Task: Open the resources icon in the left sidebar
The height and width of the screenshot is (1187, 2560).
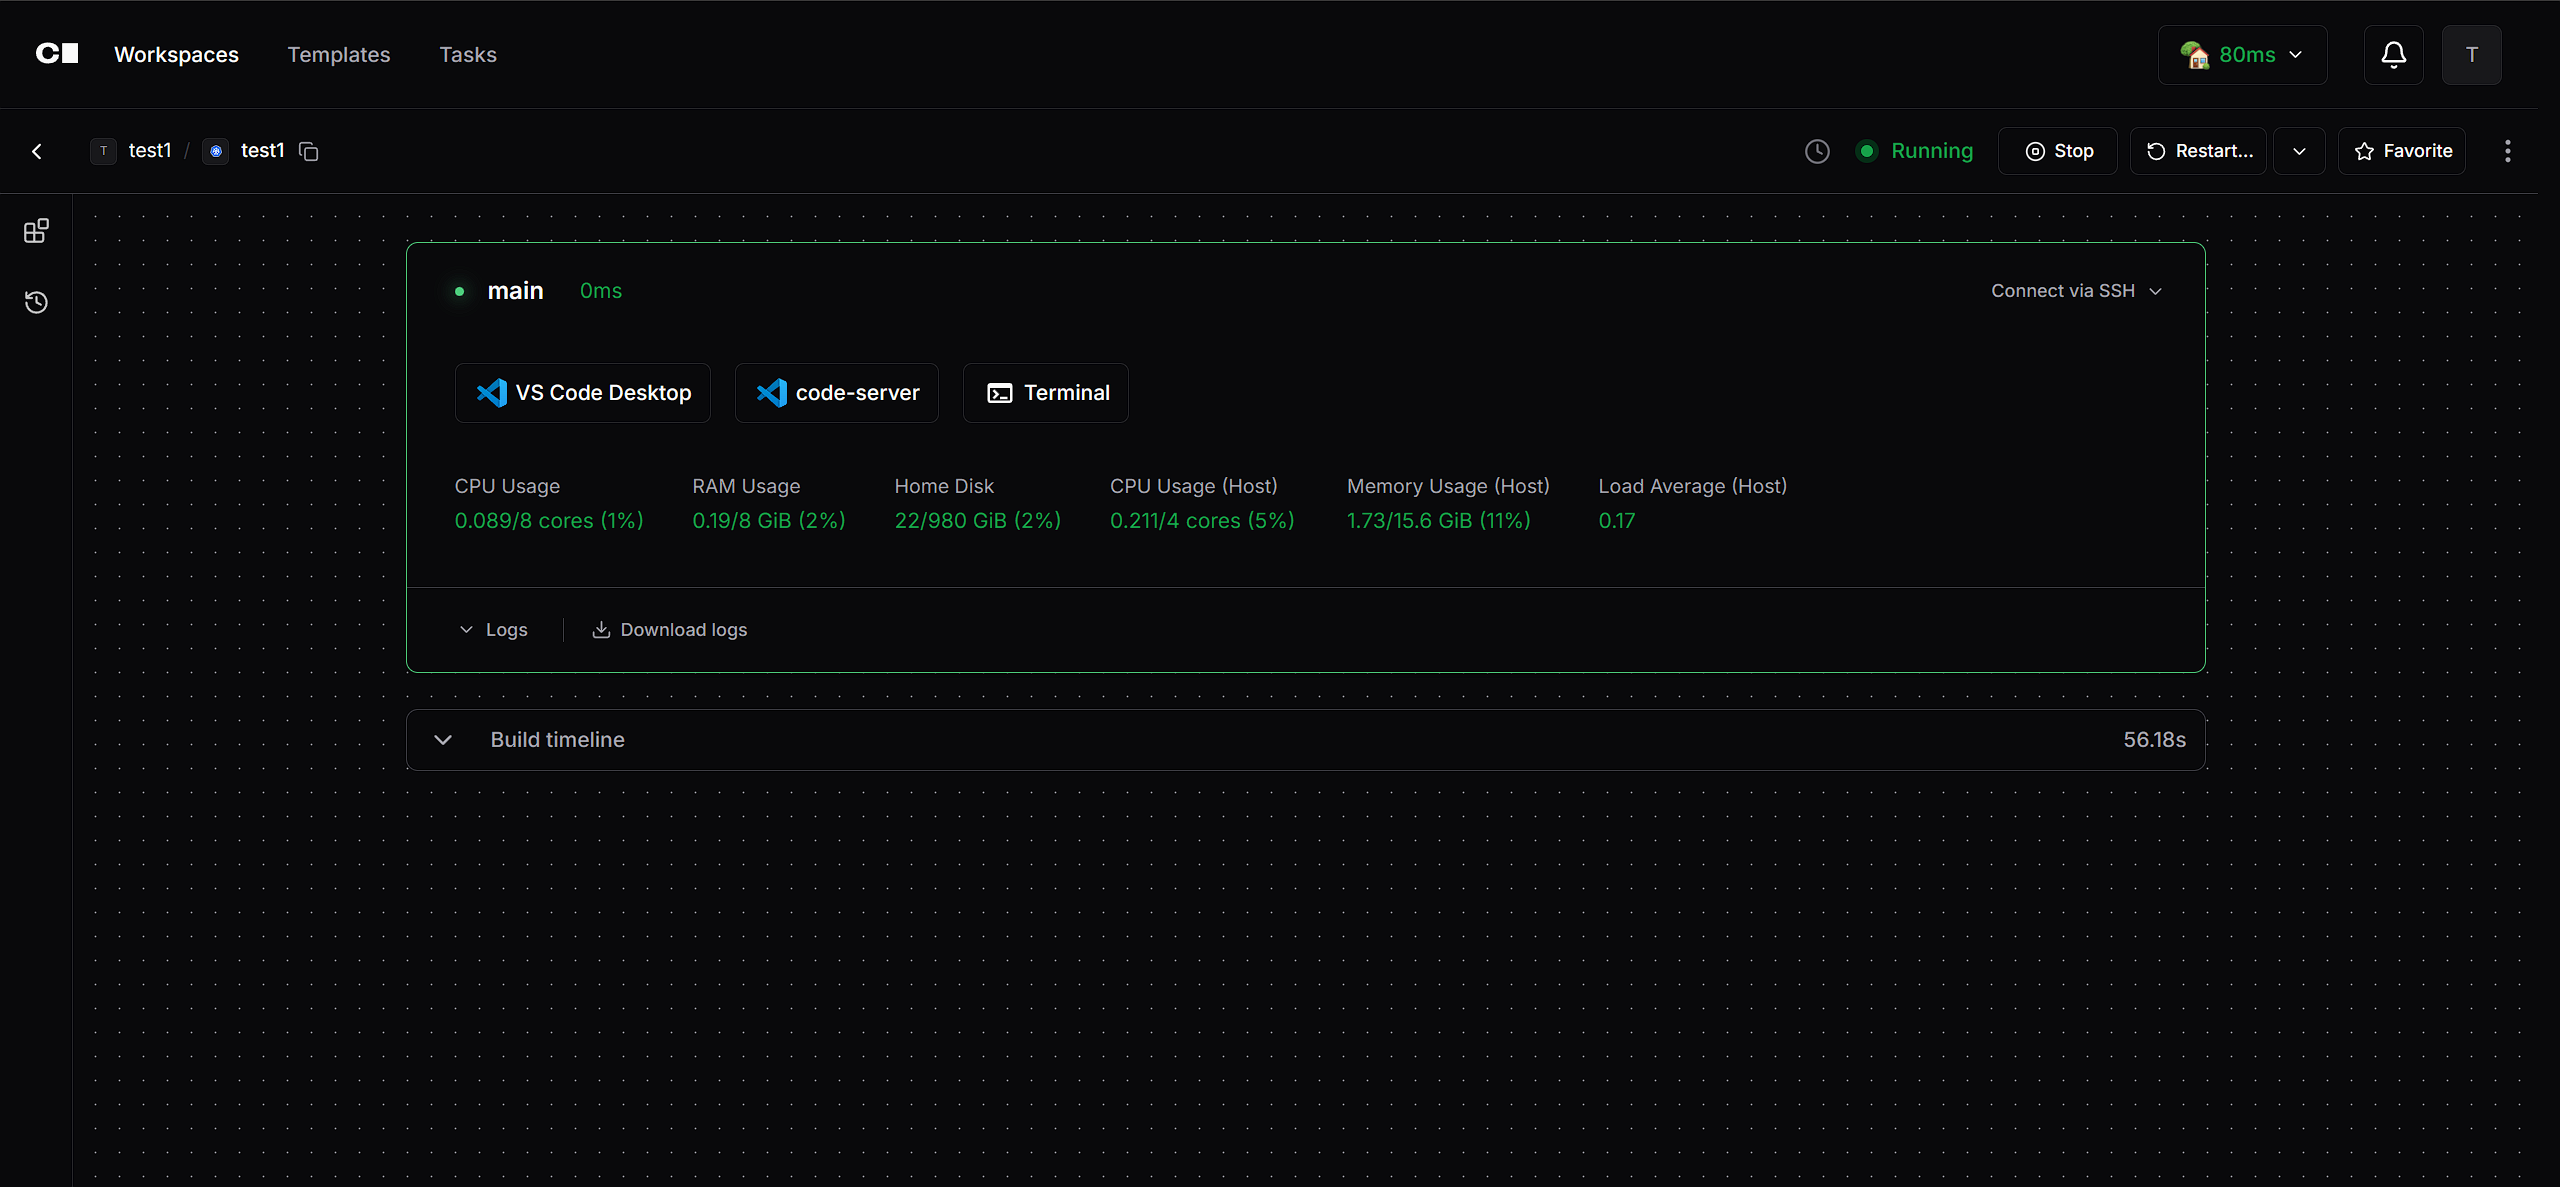Action: 36,231
